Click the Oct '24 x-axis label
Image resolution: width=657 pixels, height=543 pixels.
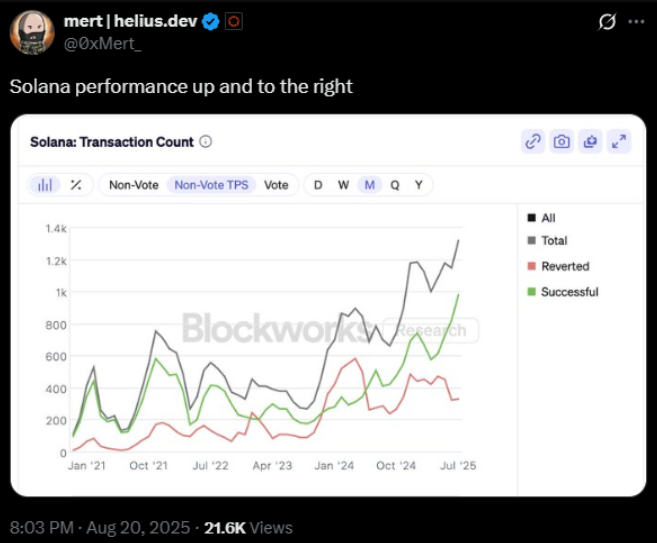coord(396,465)
